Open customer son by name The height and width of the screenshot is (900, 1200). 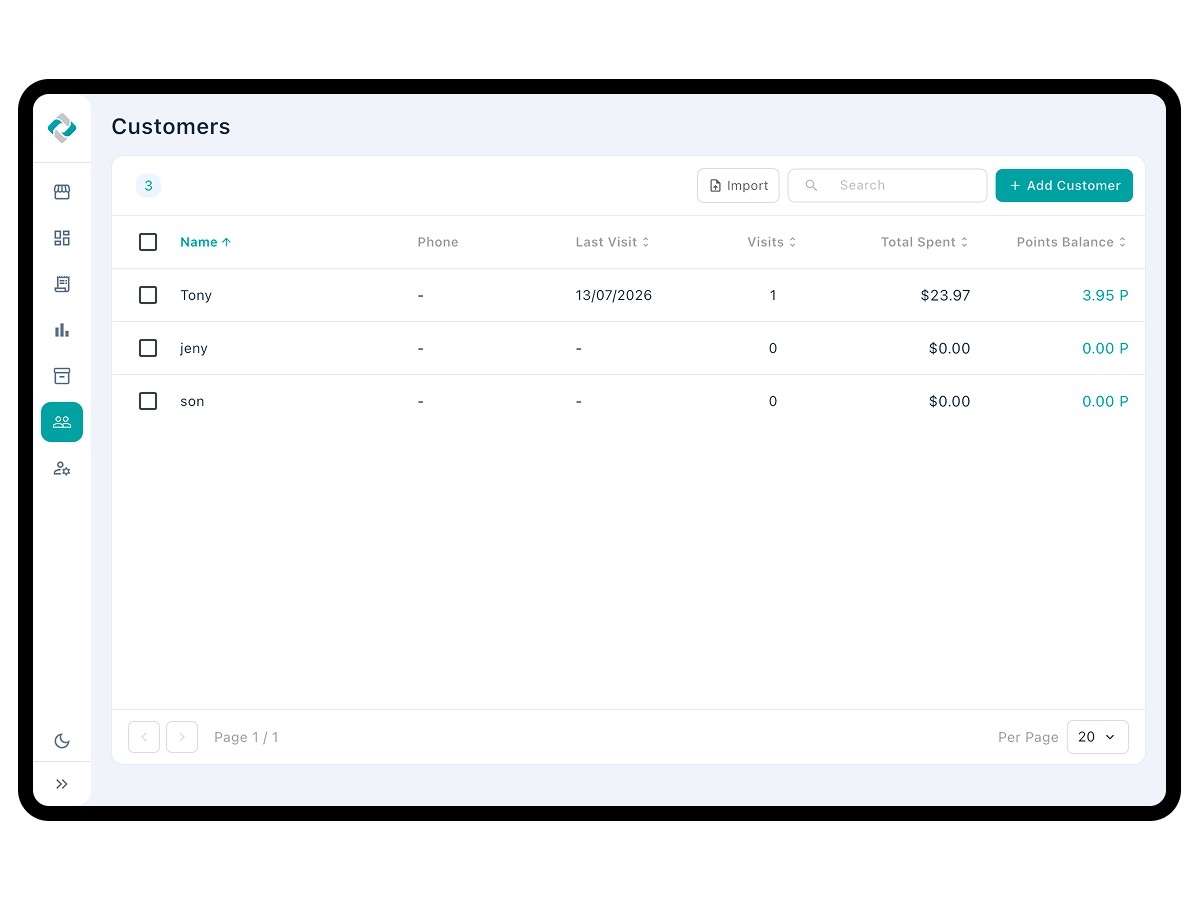click(x=192, y=401)
